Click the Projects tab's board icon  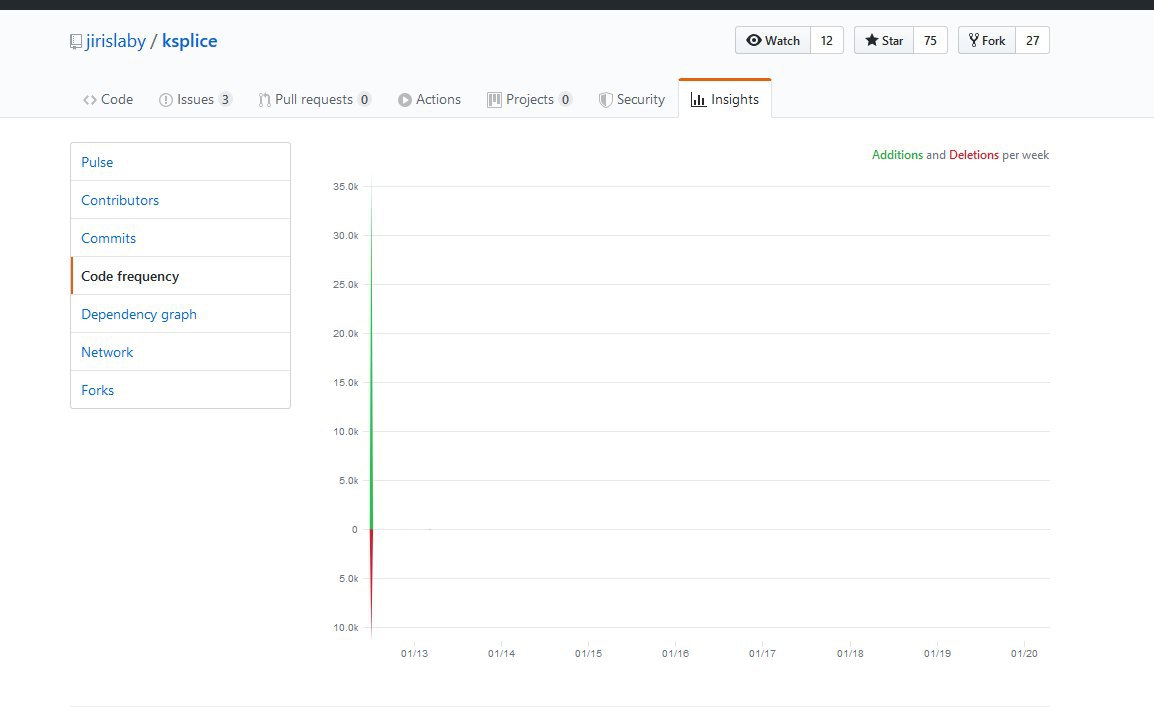pyautogui.click(x=494, y=100)
